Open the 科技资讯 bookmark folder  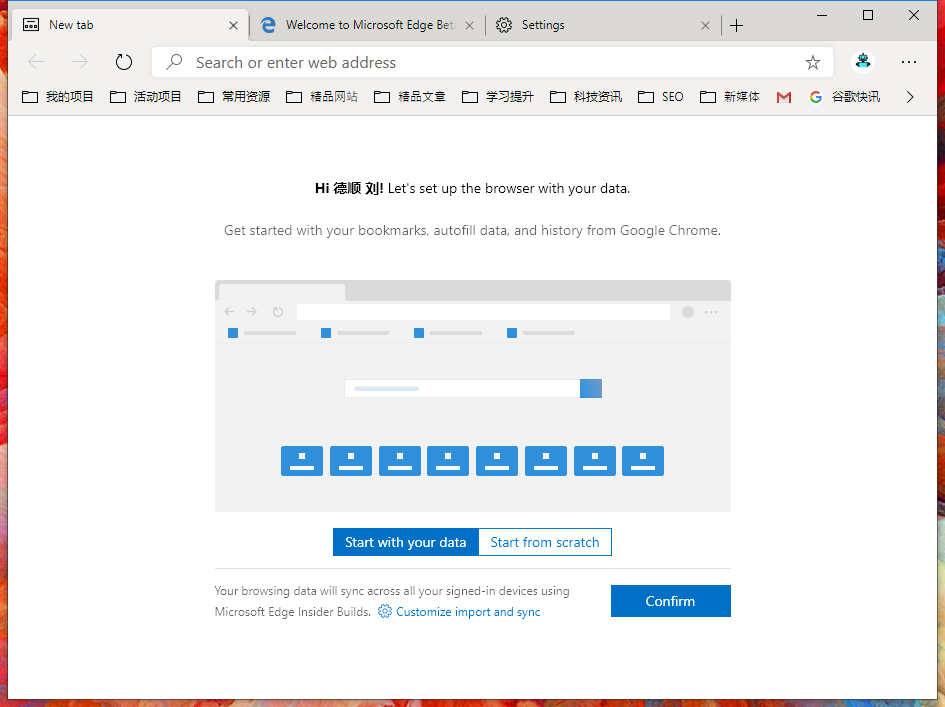(x=586, y=96)
